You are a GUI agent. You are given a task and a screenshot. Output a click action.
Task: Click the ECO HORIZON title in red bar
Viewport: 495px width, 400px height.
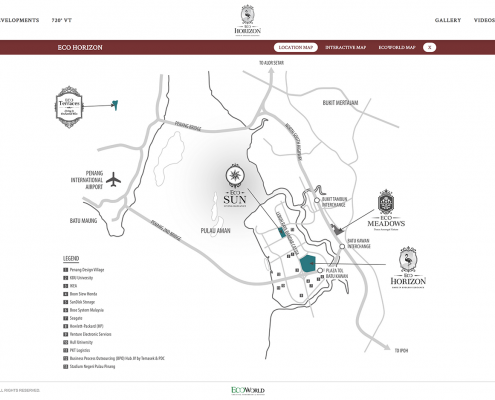pos(80,47)
